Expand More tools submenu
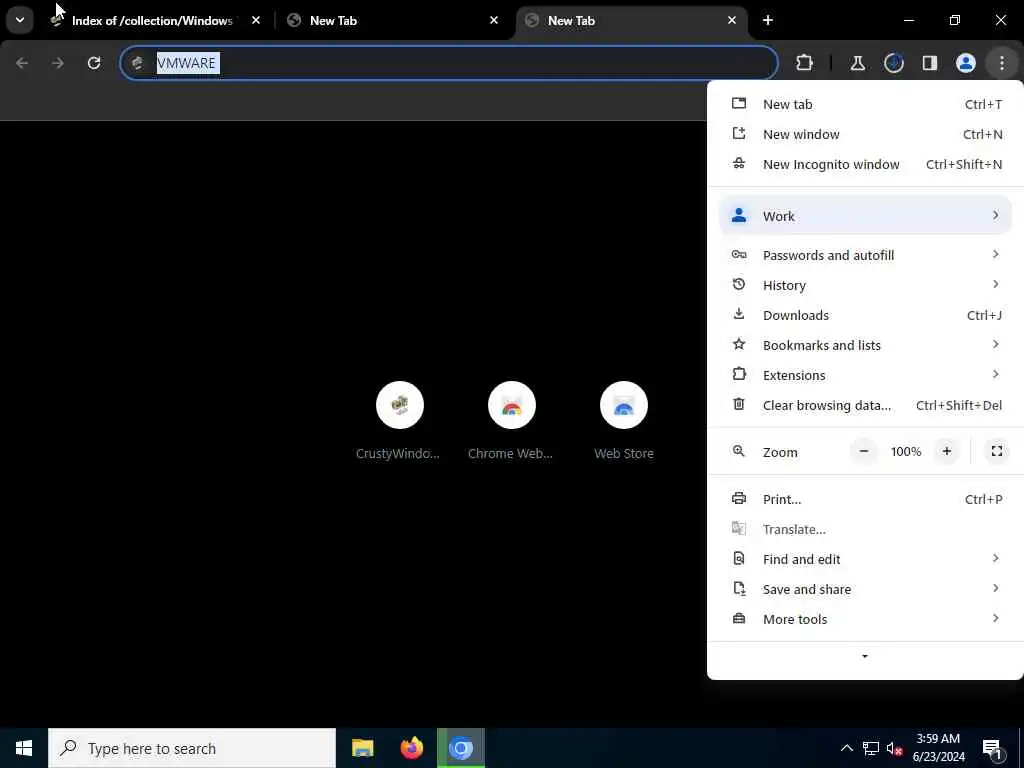Image resolution: width=1024 pixels, height=768 pixels. 865,619
